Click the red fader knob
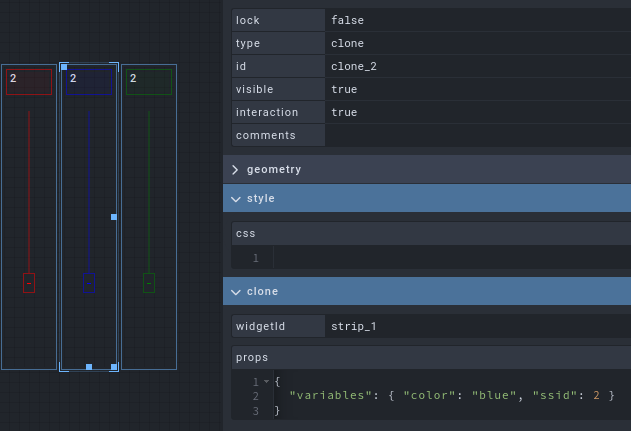This screenshot has width=631, height=431. pyautogui.click(x=29, y=283)
